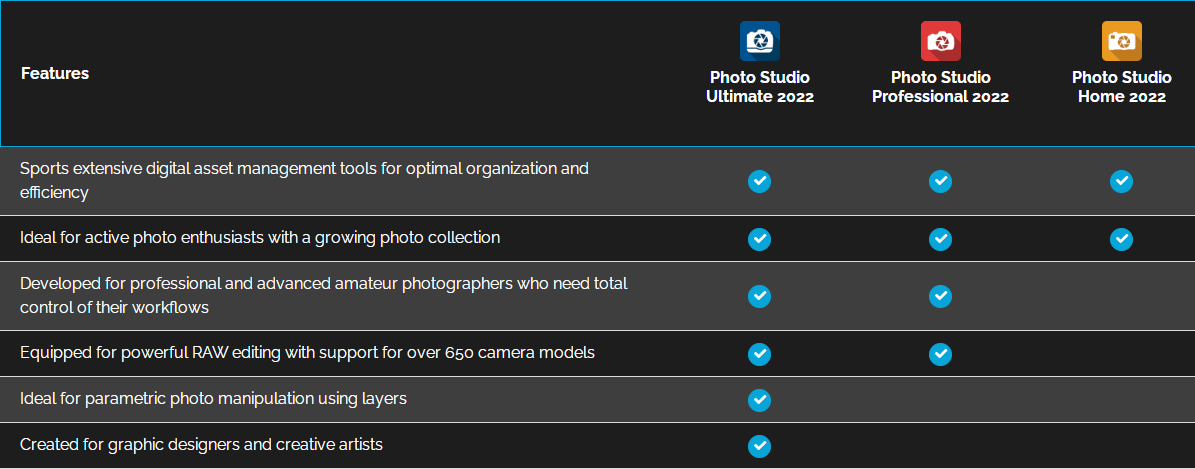Select the Photo Studio Home 2022 heading

pyautogui.click(x=1122, y=87)
